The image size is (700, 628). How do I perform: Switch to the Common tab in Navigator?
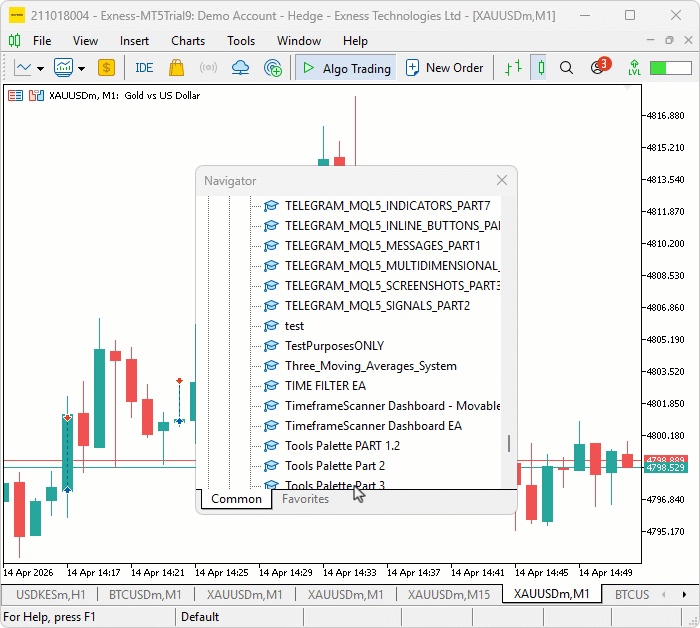tap(236, 499)
